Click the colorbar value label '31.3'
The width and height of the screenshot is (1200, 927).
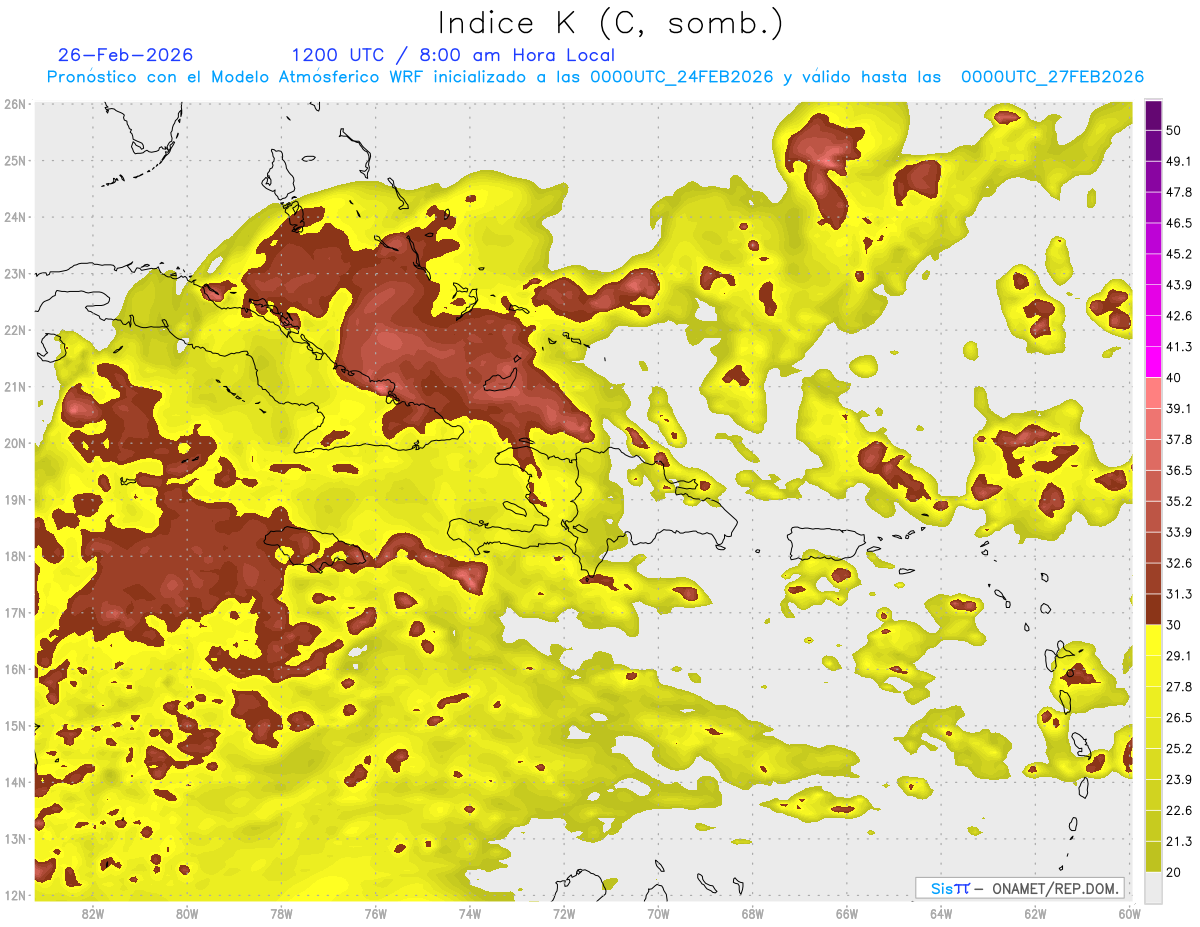point(1178,594)
